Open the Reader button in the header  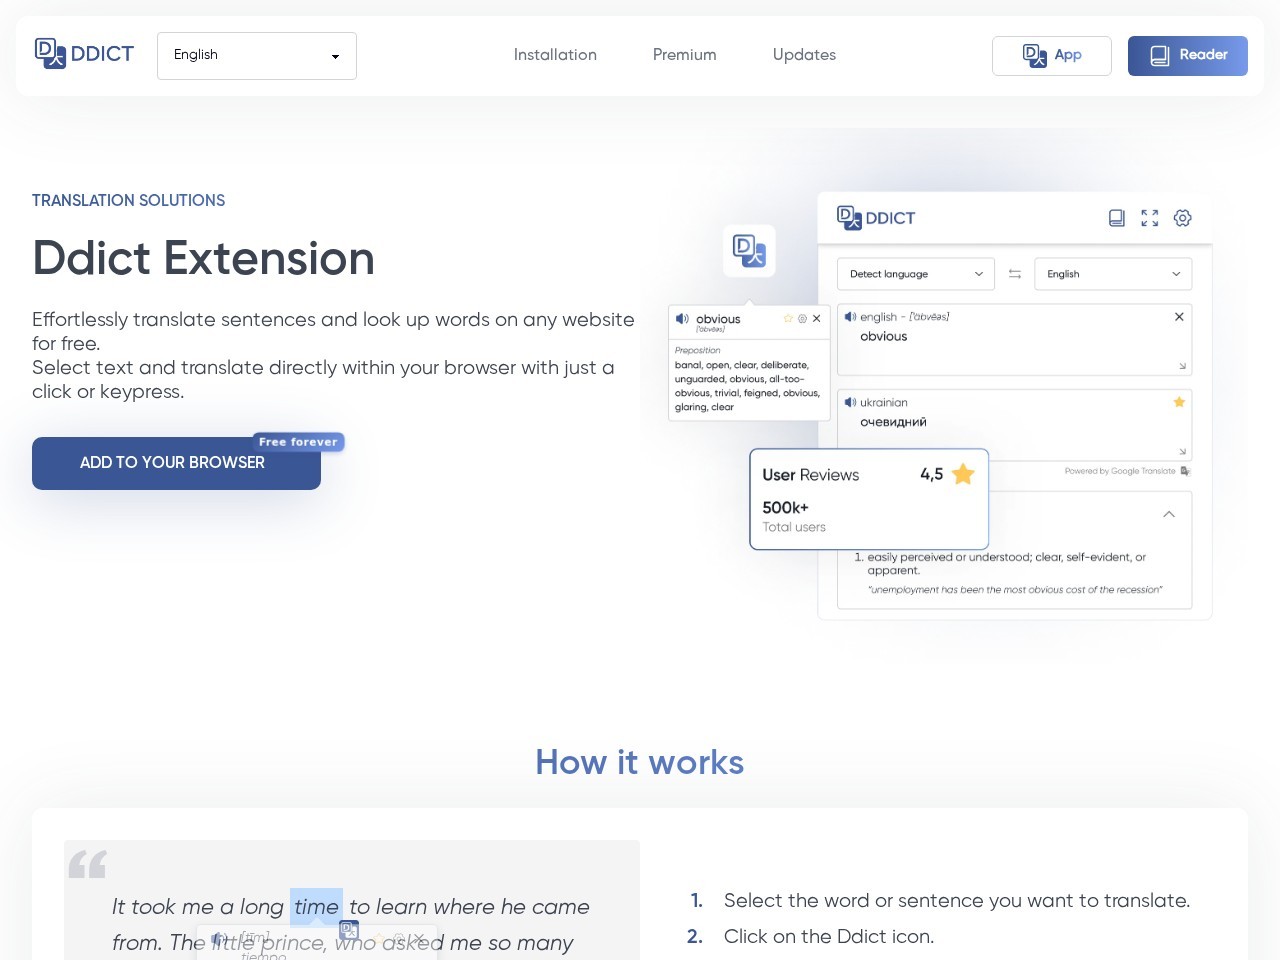tap(1188, 56)
